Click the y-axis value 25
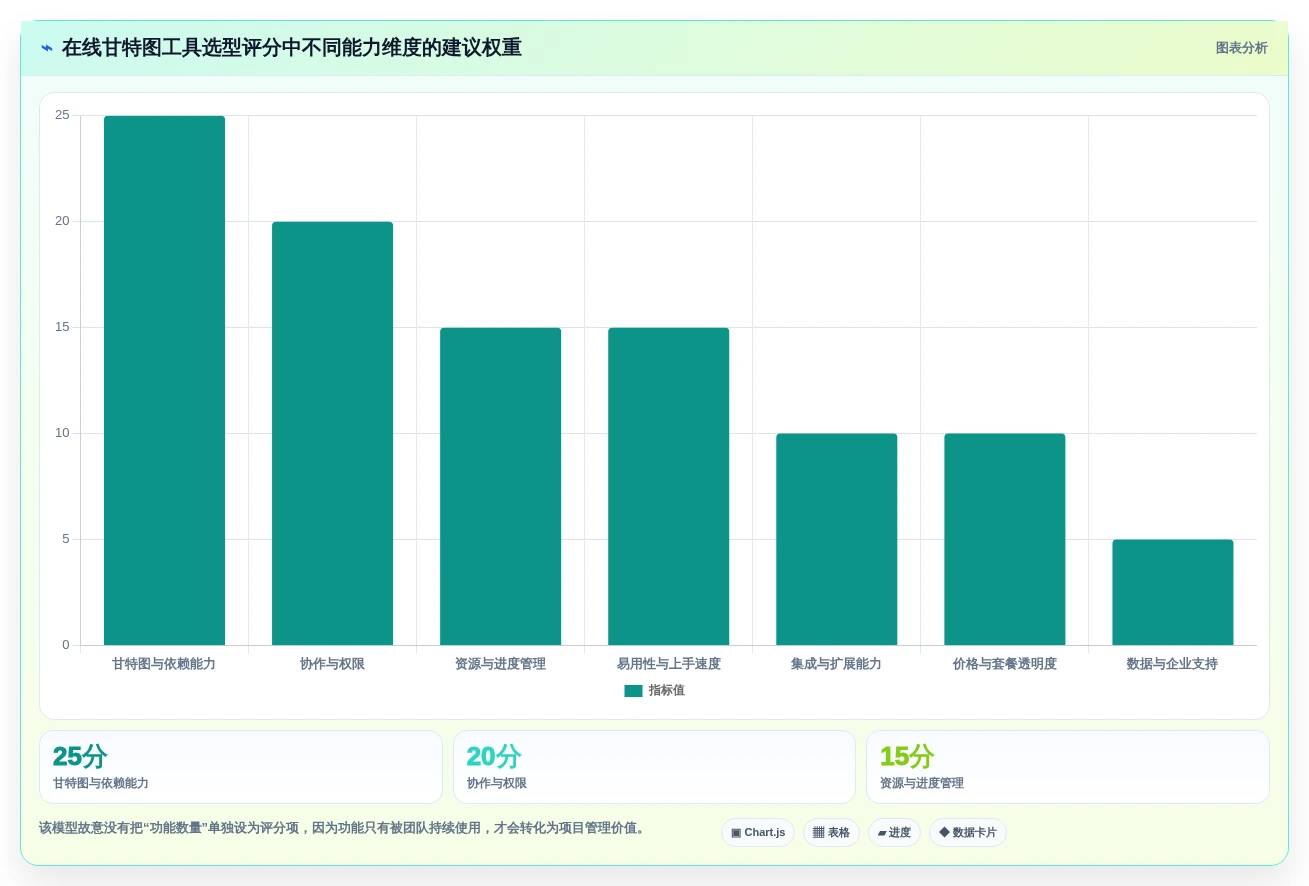1309x886 pixels. click(x=62, y=115)
